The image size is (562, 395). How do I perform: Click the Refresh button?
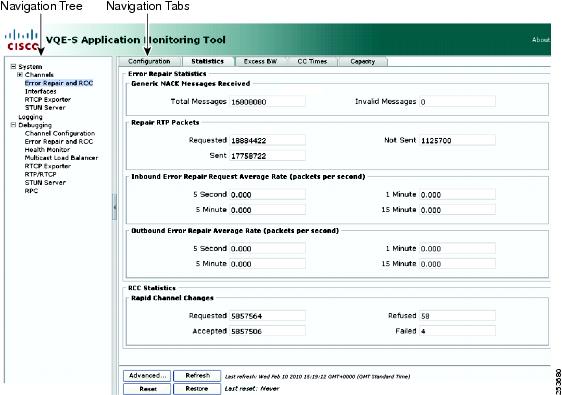197,376
